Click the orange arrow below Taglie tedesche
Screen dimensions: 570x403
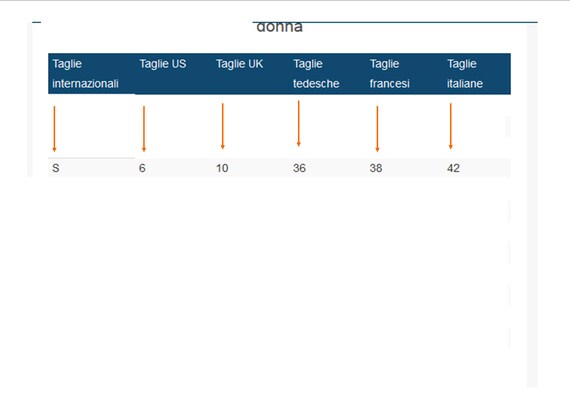click(299, 124)
